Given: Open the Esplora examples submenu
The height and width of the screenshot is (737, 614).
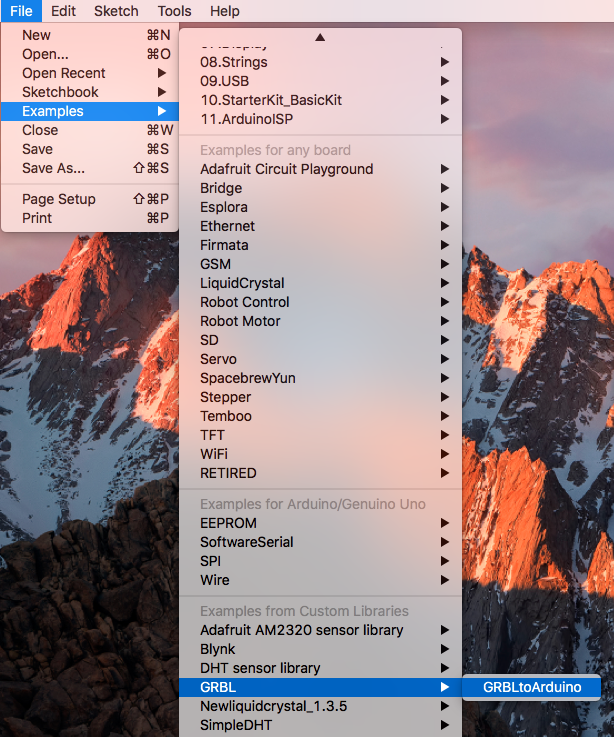Looking at the screenshot, I should click(320, 207).
